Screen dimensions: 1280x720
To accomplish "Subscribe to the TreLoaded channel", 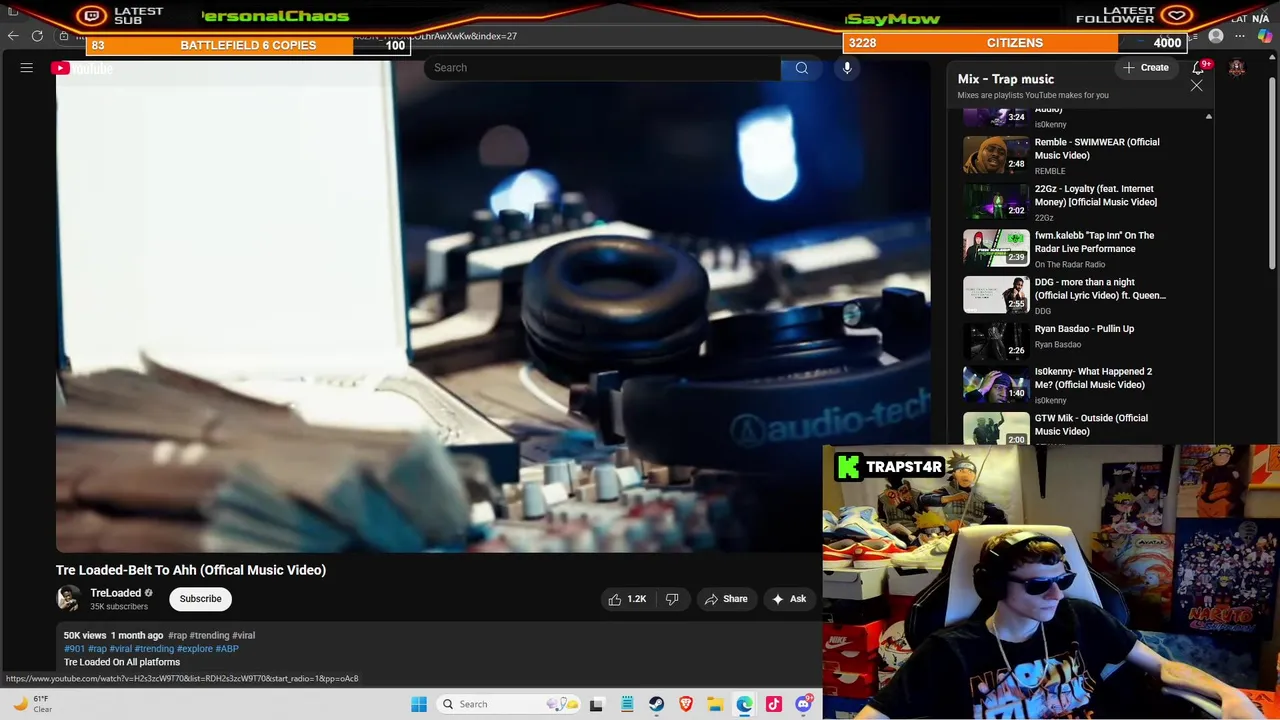I will pos(200,599).
